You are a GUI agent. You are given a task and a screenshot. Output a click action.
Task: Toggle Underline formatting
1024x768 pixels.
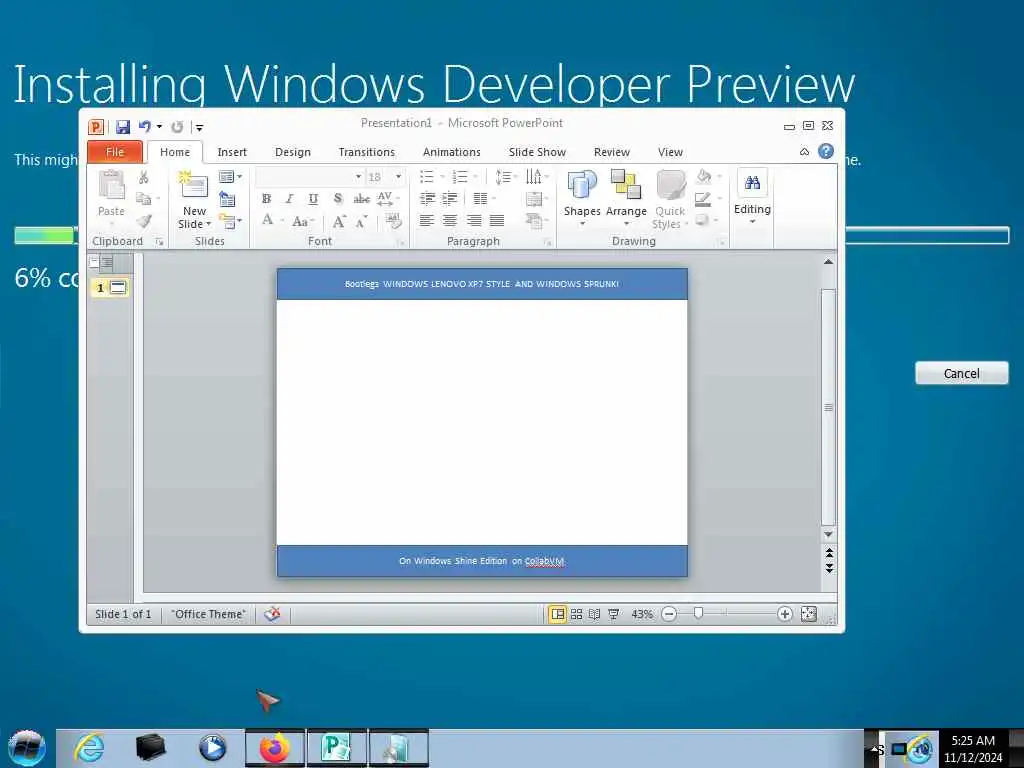313,199
